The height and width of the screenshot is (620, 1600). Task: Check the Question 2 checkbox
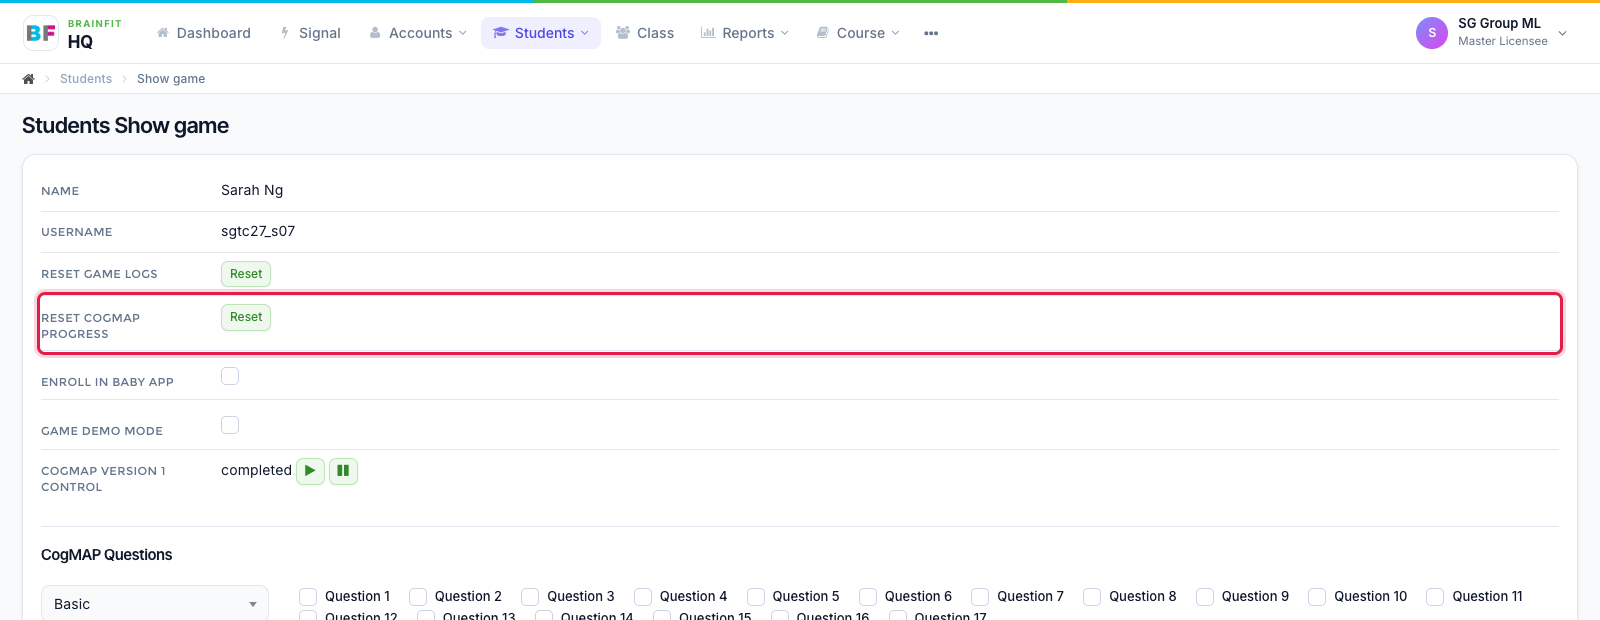point(418,597)
